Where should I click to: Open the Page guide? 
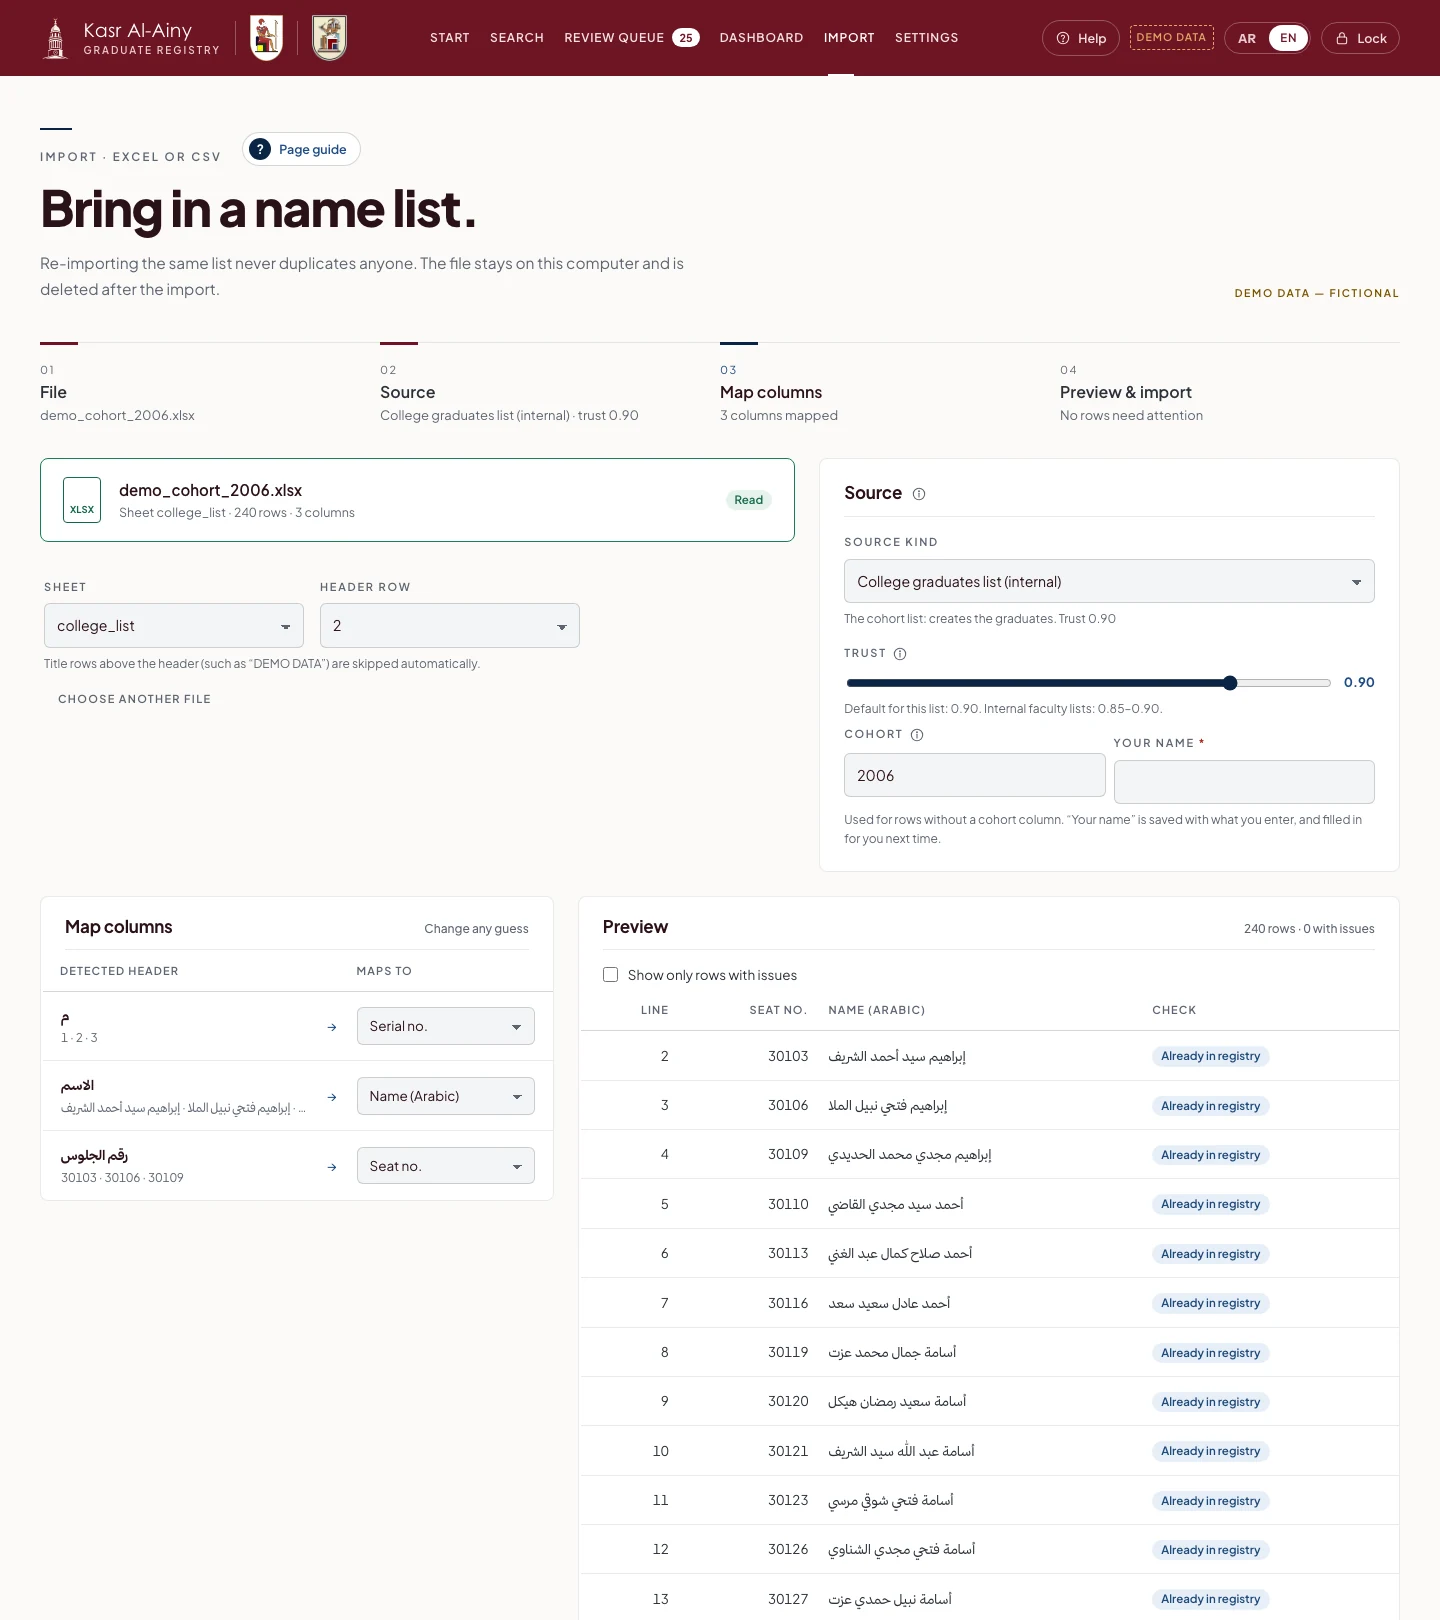301,149
